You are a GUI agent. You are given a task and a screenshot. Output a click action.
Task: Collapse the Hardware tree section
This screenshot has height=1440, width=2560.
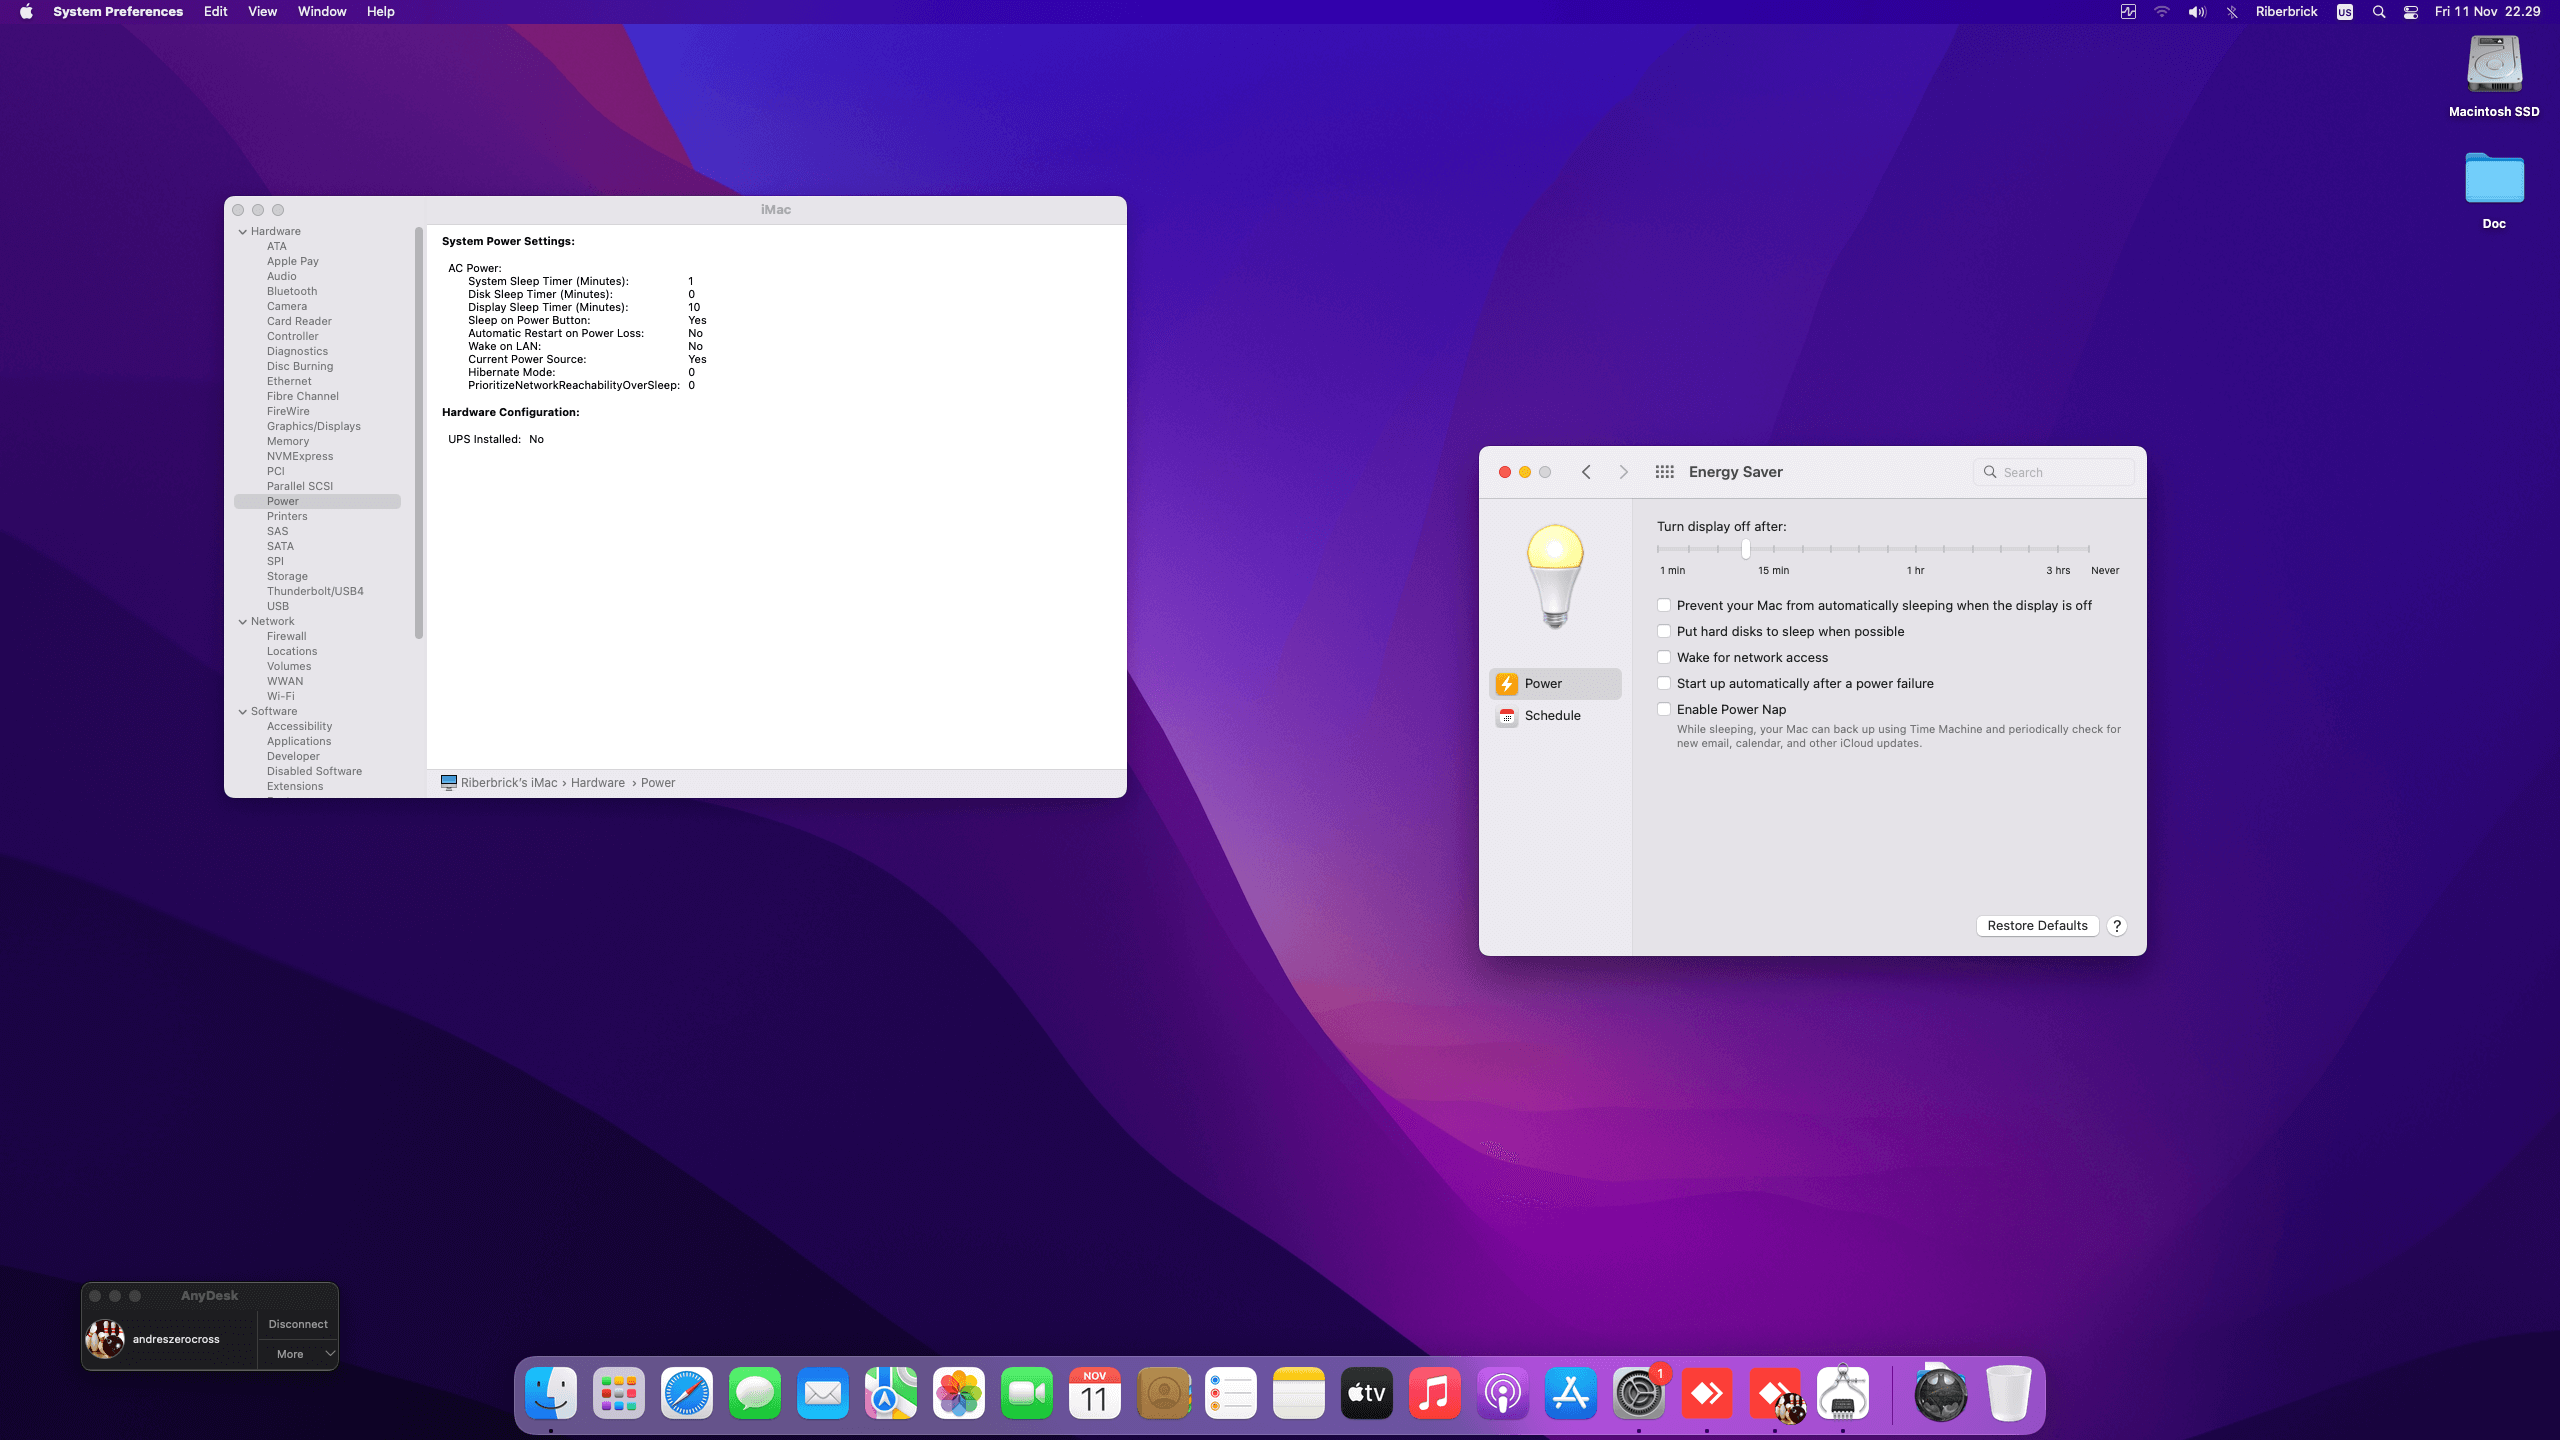tap(243, 232)
